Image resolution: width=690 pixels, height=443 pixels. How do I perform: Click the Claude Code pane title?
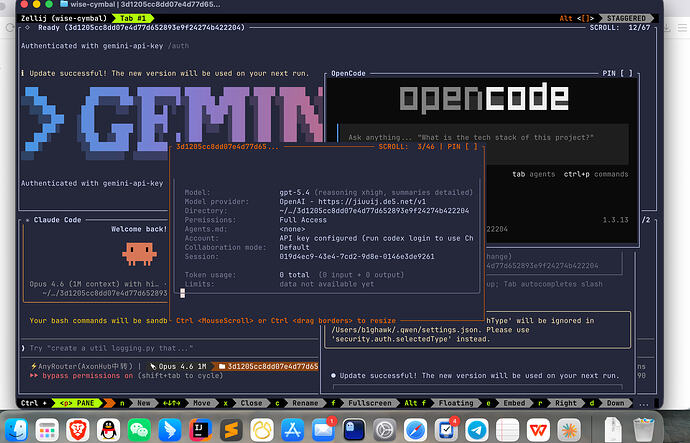(x=57, y=220)
